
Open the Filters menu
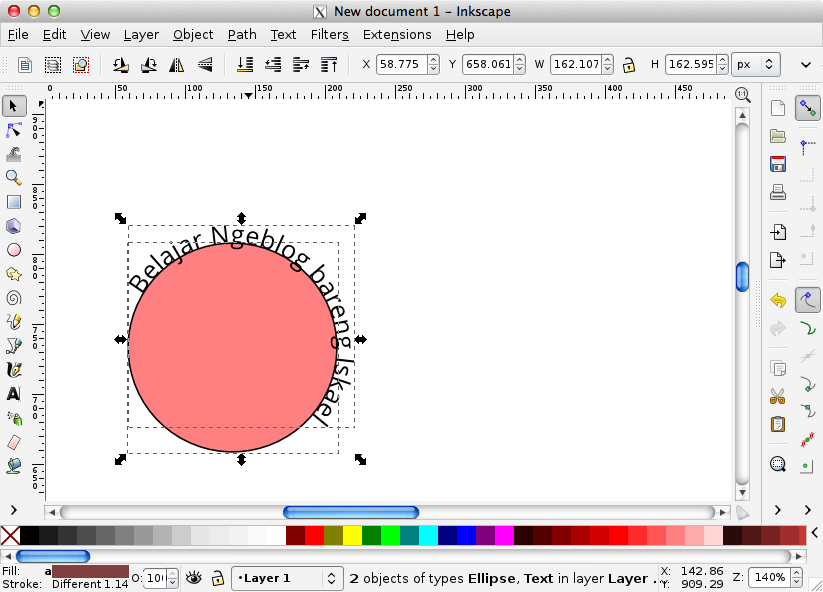330,35
